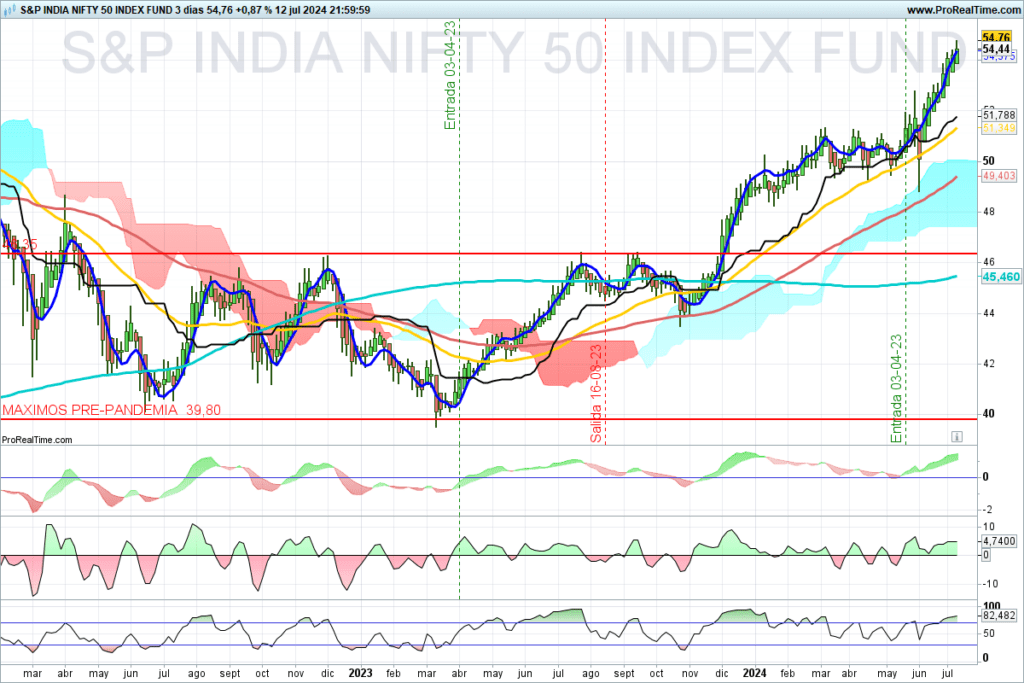1024x683 pixels.
Task: Click the 2024 year label on time axis
Action: coord(755,673)
